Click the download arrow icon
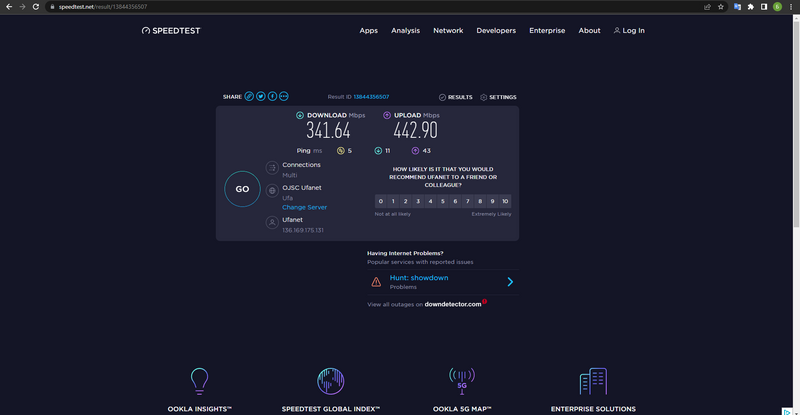The height and width of the screenshot is (415, 800). coord(300,115)
